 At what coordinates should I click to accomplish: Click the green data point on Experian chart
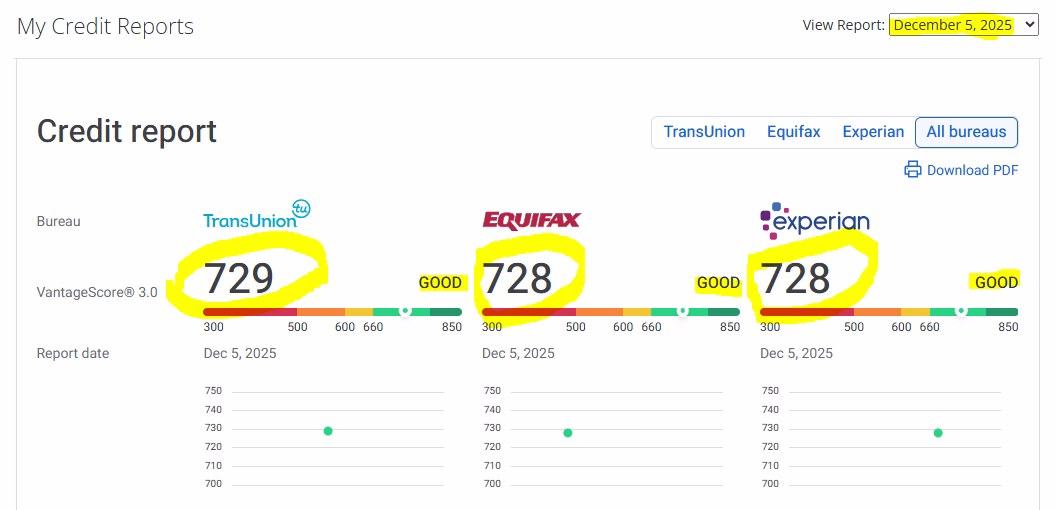(x=938, y=433)
